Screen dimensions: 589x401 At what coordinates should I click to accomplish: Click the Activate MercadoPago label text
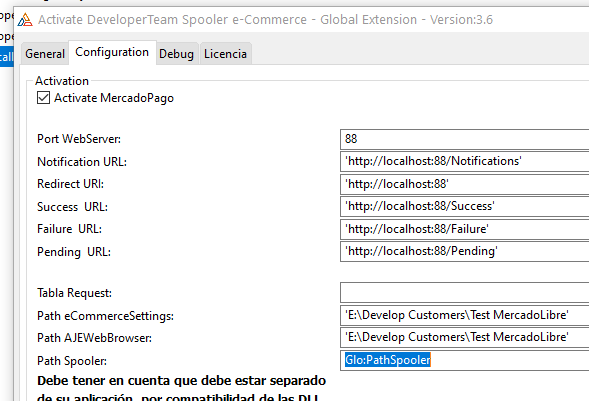[x=114, y=98]
